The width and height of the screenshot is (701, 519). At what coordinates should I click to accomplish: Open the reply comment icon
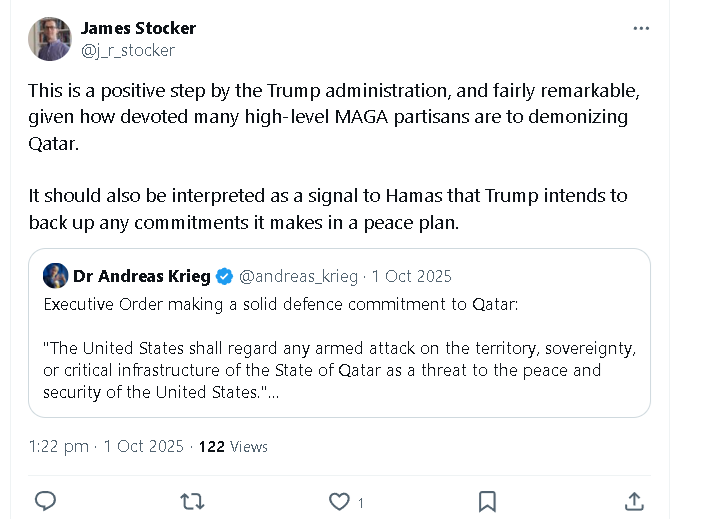point(45,501)
